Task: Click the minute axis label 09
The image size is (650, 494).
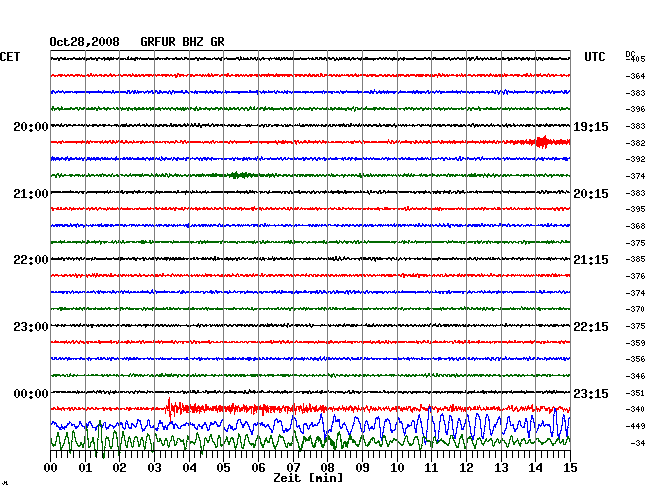Action: [362, 468]
